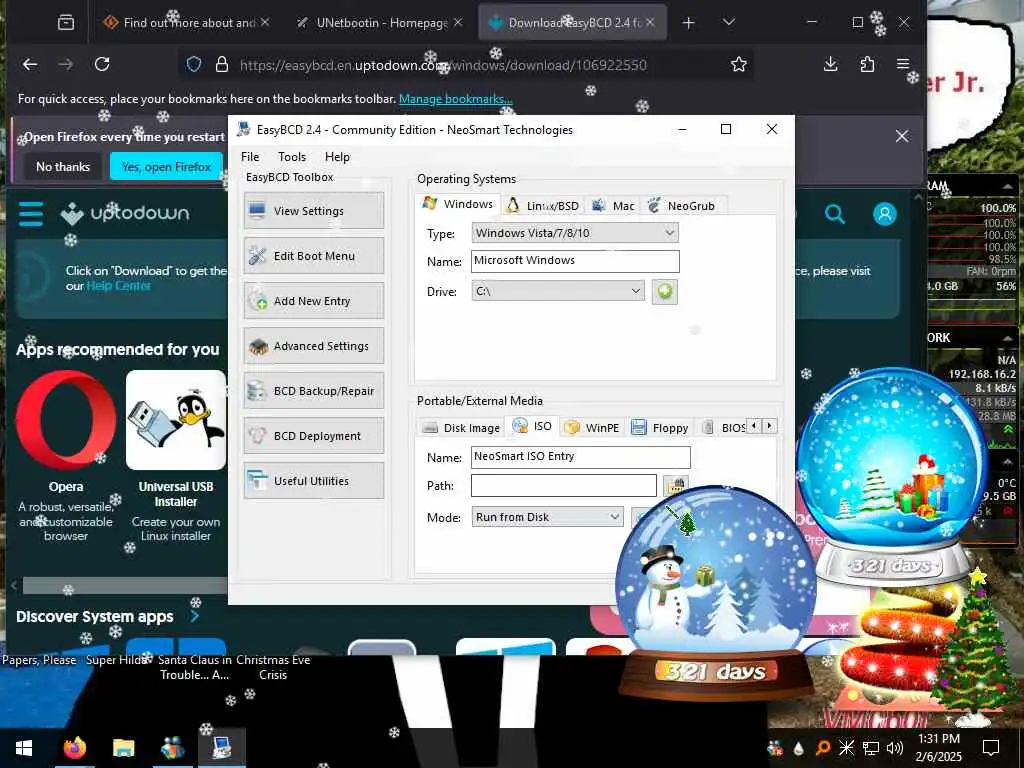Bookmark this page with star icon
Screen dimensions: 1024x768
pos(739,64)
